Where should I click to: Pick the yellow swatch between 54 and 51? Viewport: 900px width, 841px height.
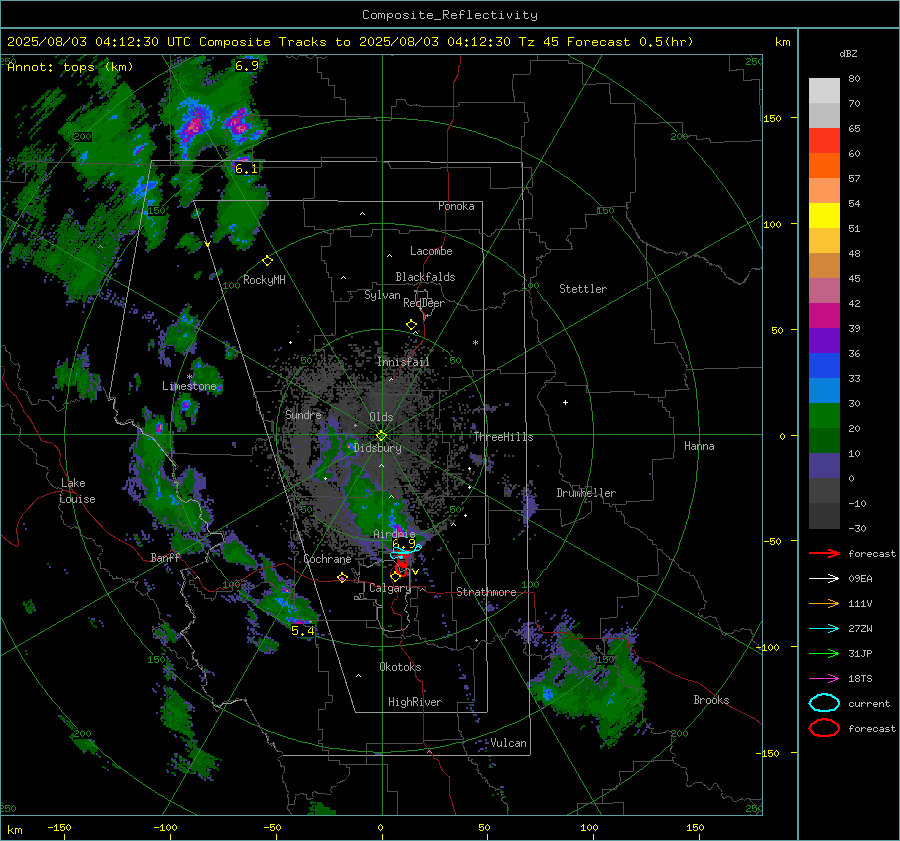[x=824, y=216]
